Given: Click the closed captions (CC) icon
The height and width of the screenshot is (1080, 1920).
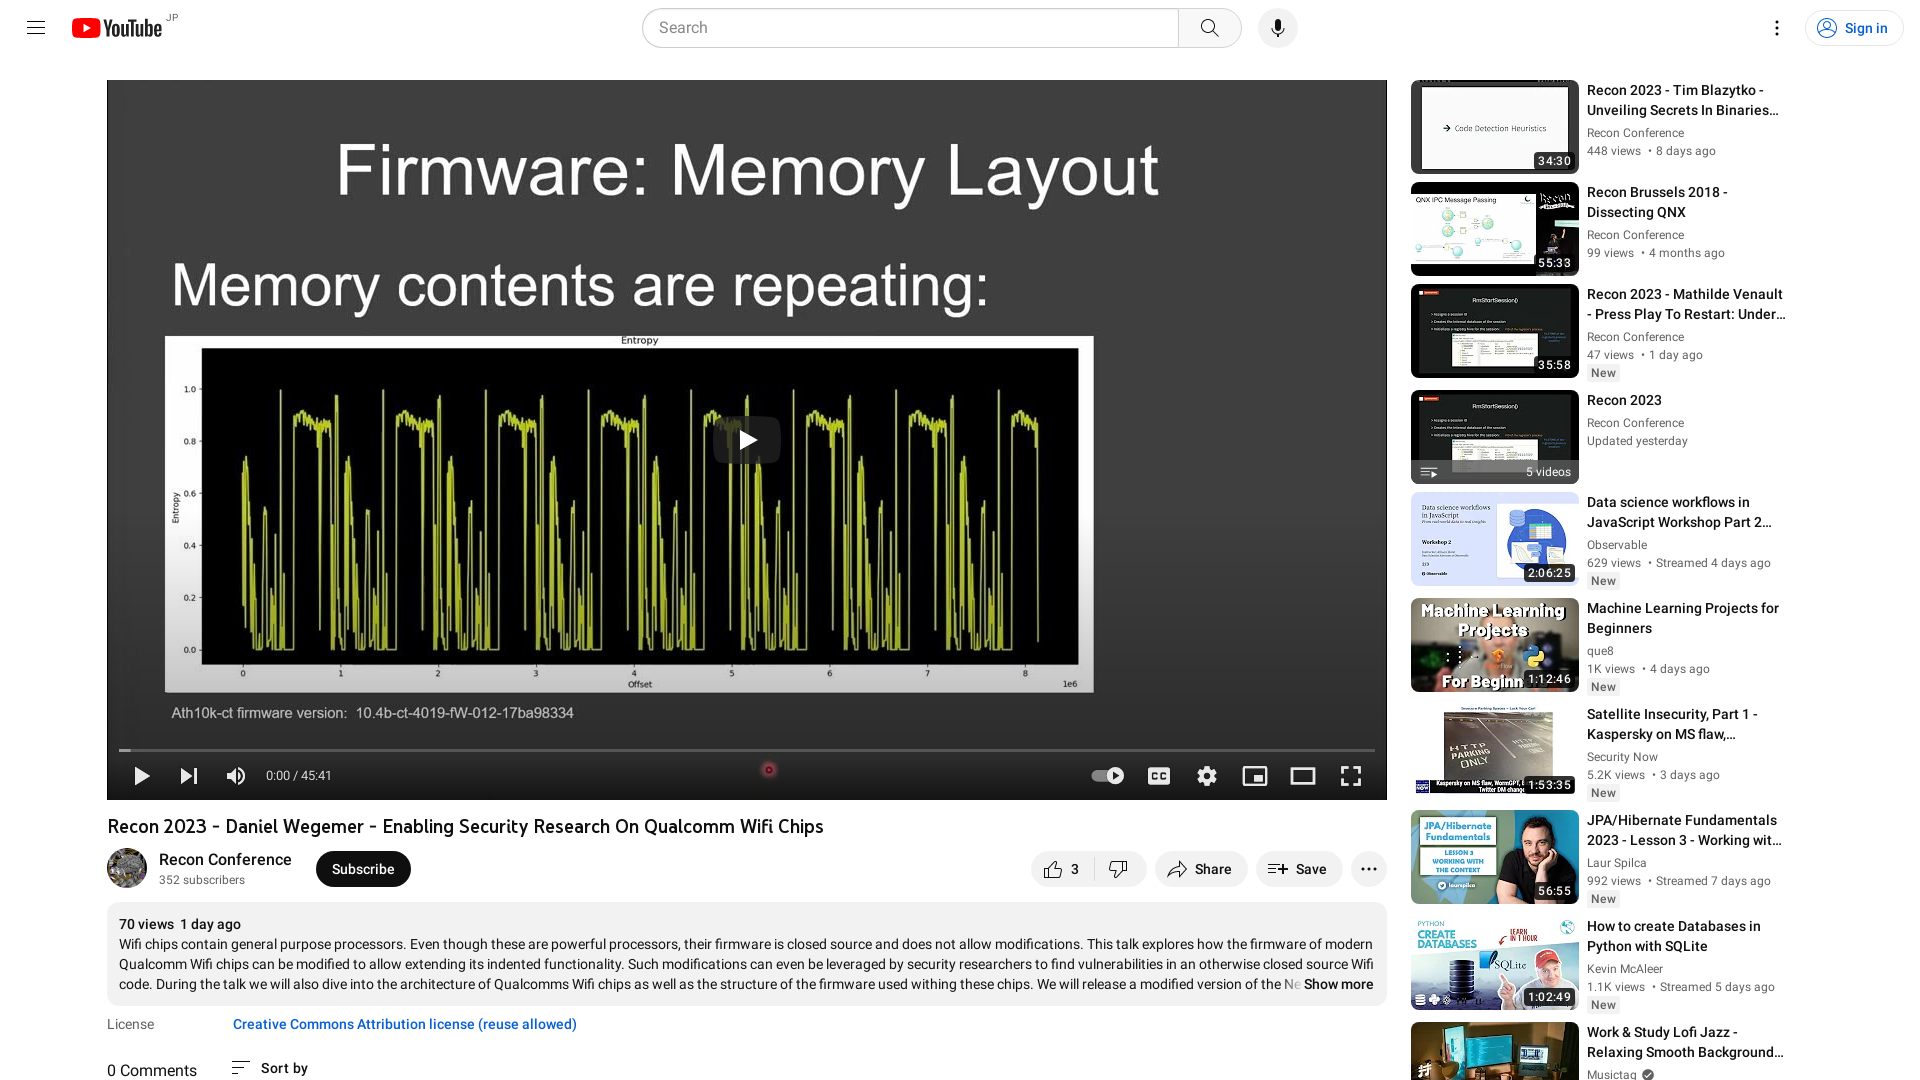Looking at the screenshot, I should (x=1159, y=775).
